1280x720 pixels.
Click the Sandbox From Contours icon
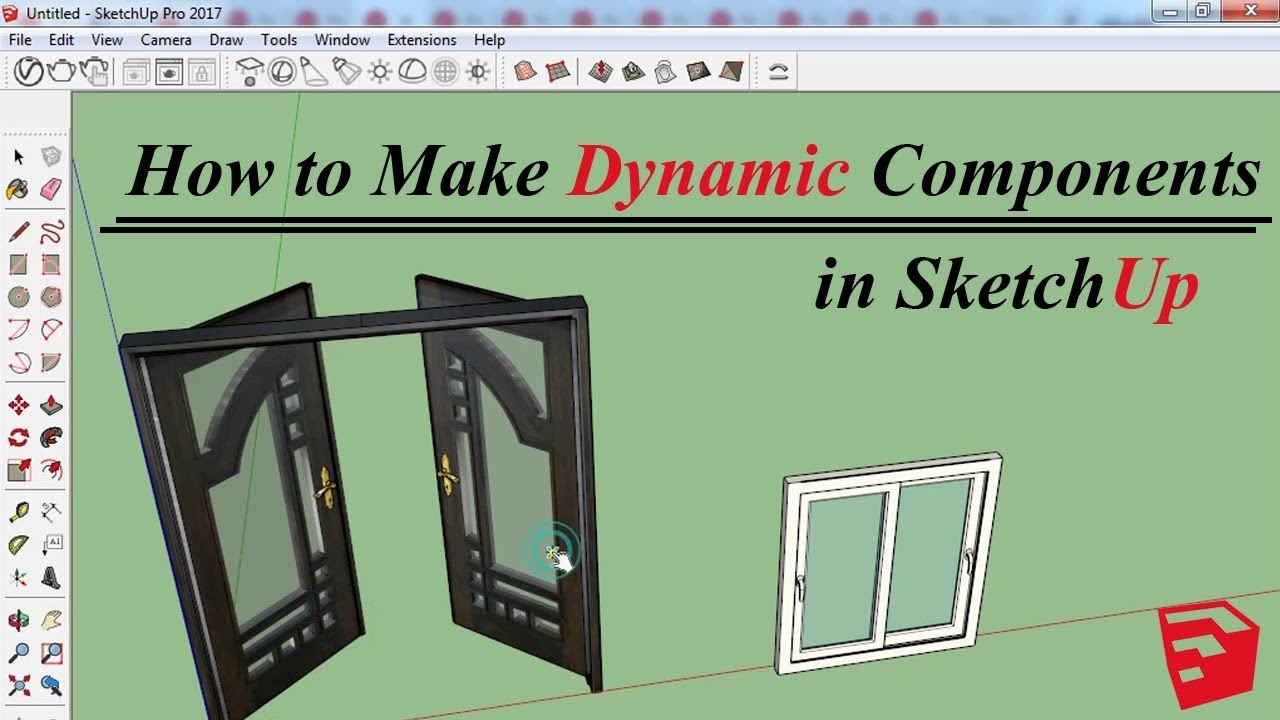tap(526, 72)
